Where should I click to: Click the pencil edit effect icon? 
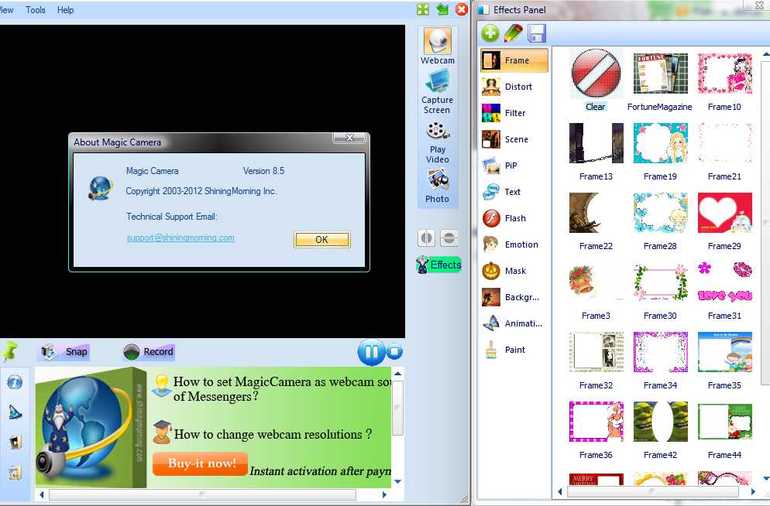point(513,33)
